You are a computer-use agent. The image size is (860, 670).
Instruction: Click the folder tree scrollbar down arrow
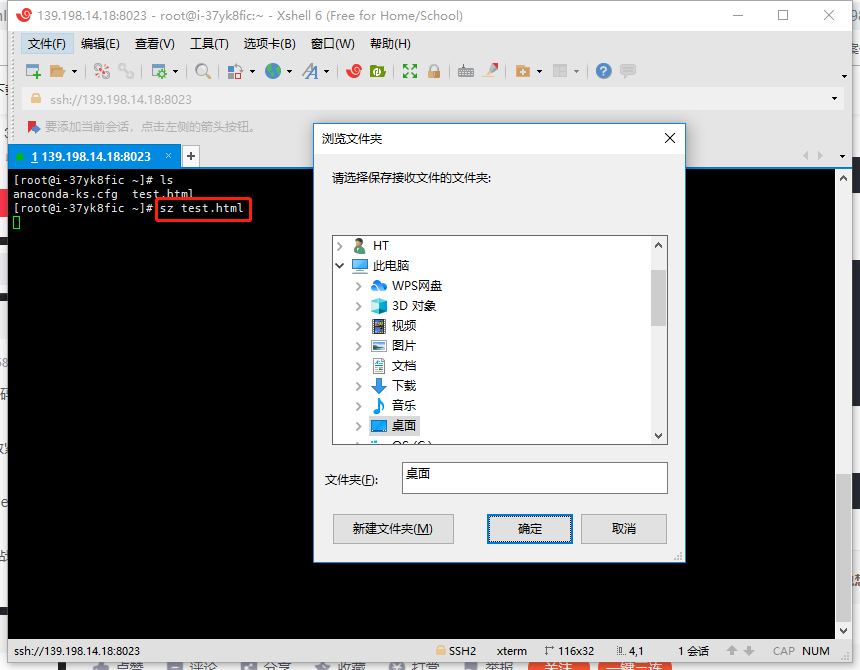click(658, 435)
